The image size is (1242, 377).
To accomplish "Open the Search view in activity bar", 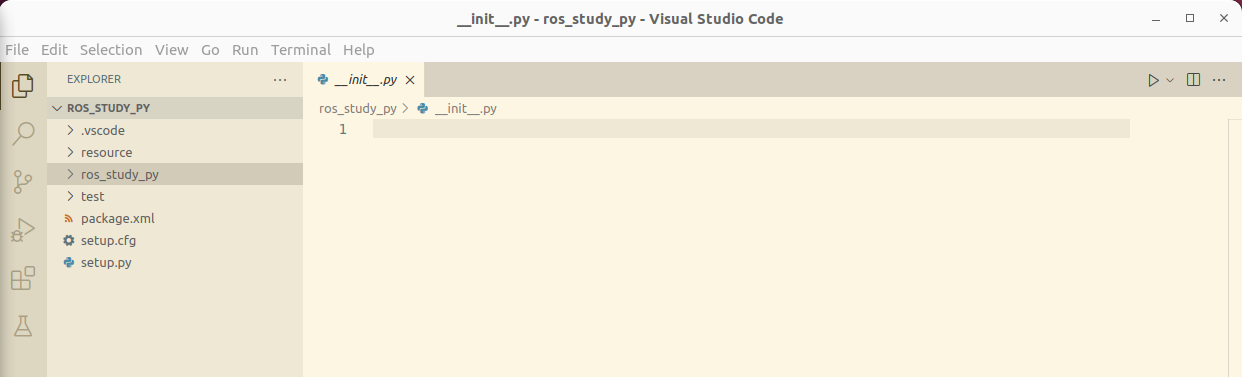I will (x=23, y=133).
